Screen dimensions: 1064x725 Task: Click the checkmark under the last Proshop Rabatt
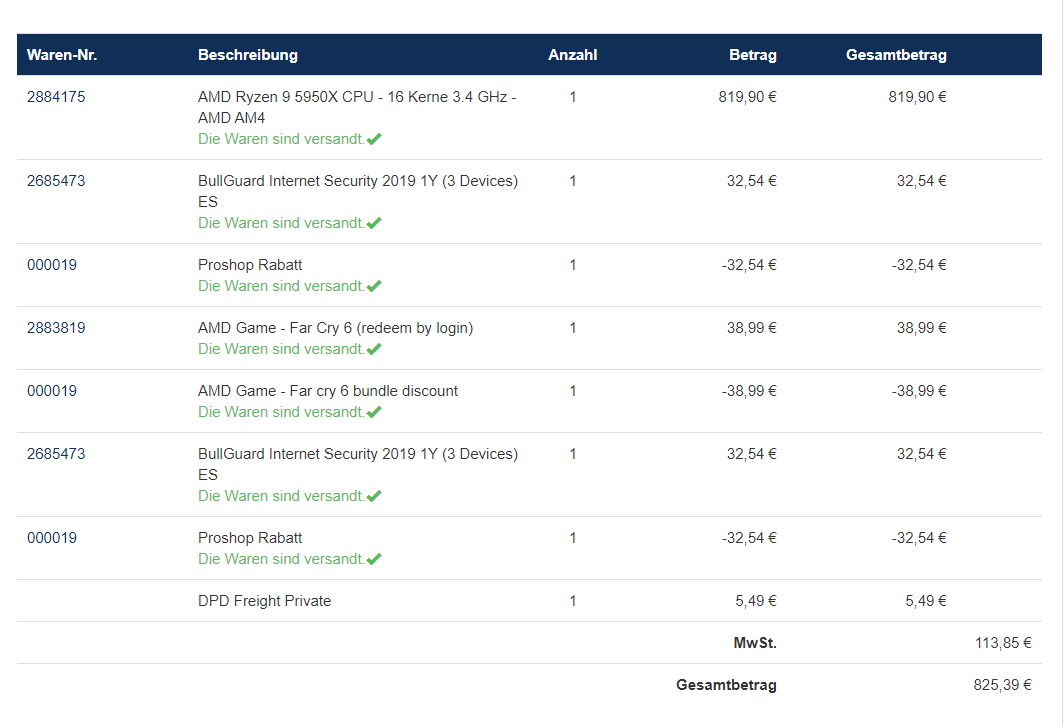click(374, 559)
